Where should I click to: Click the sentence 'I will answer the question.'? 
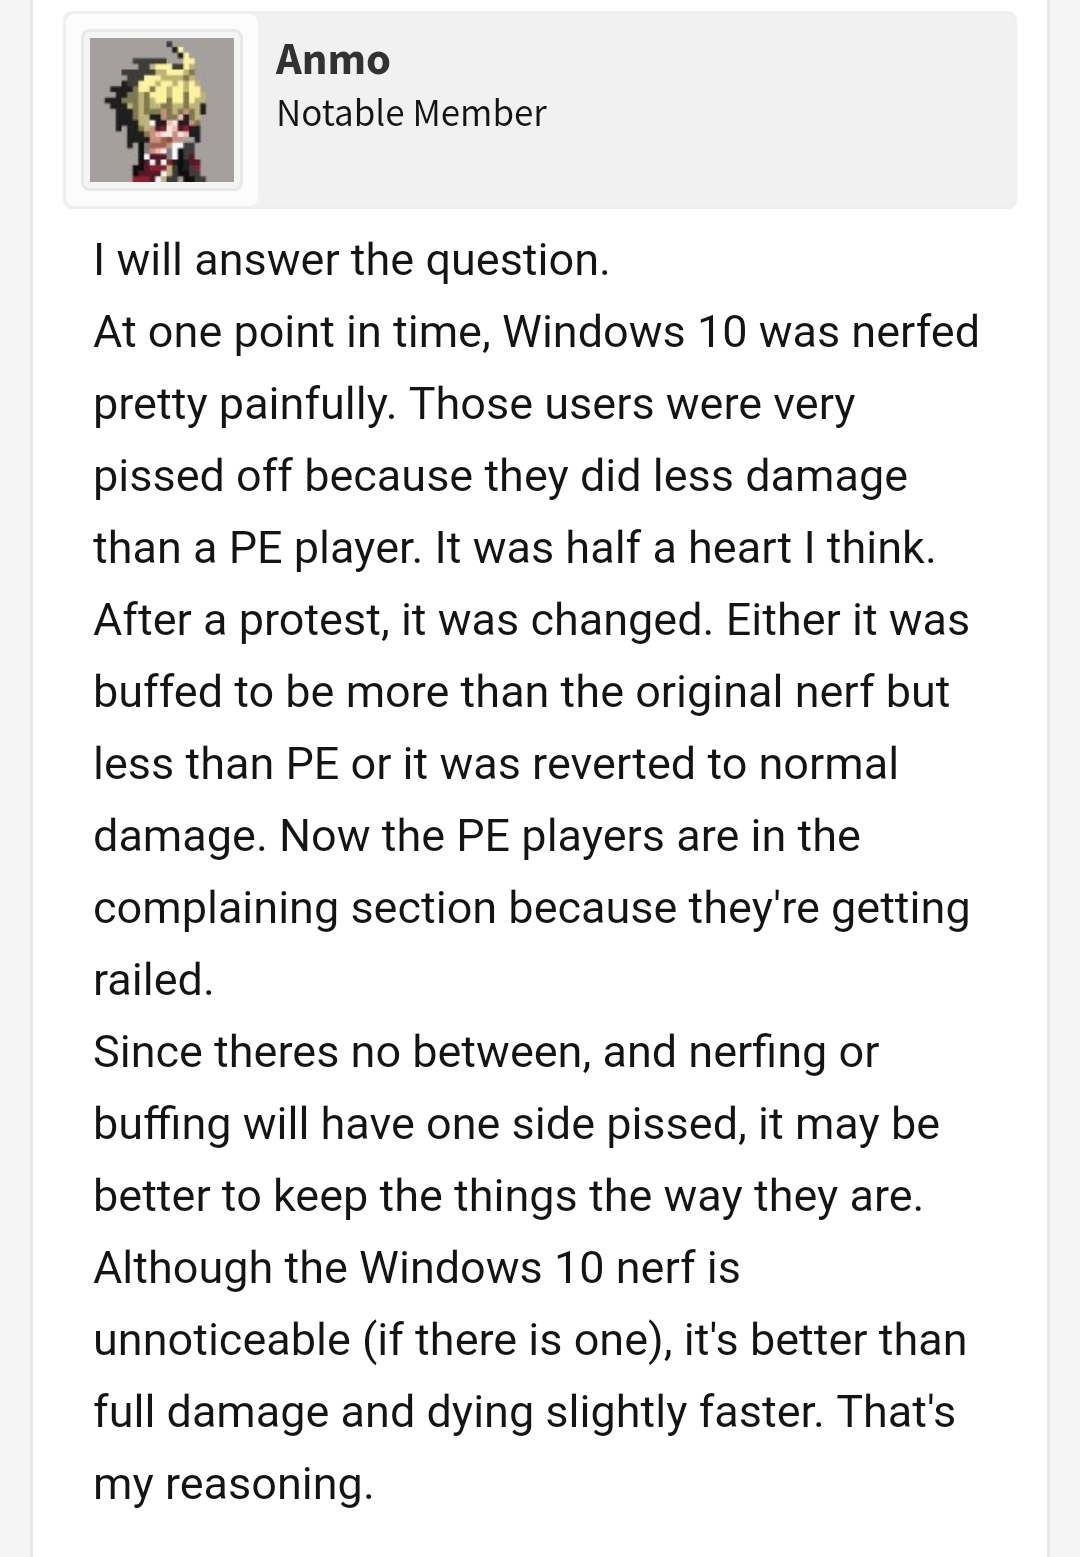(351, 260)
